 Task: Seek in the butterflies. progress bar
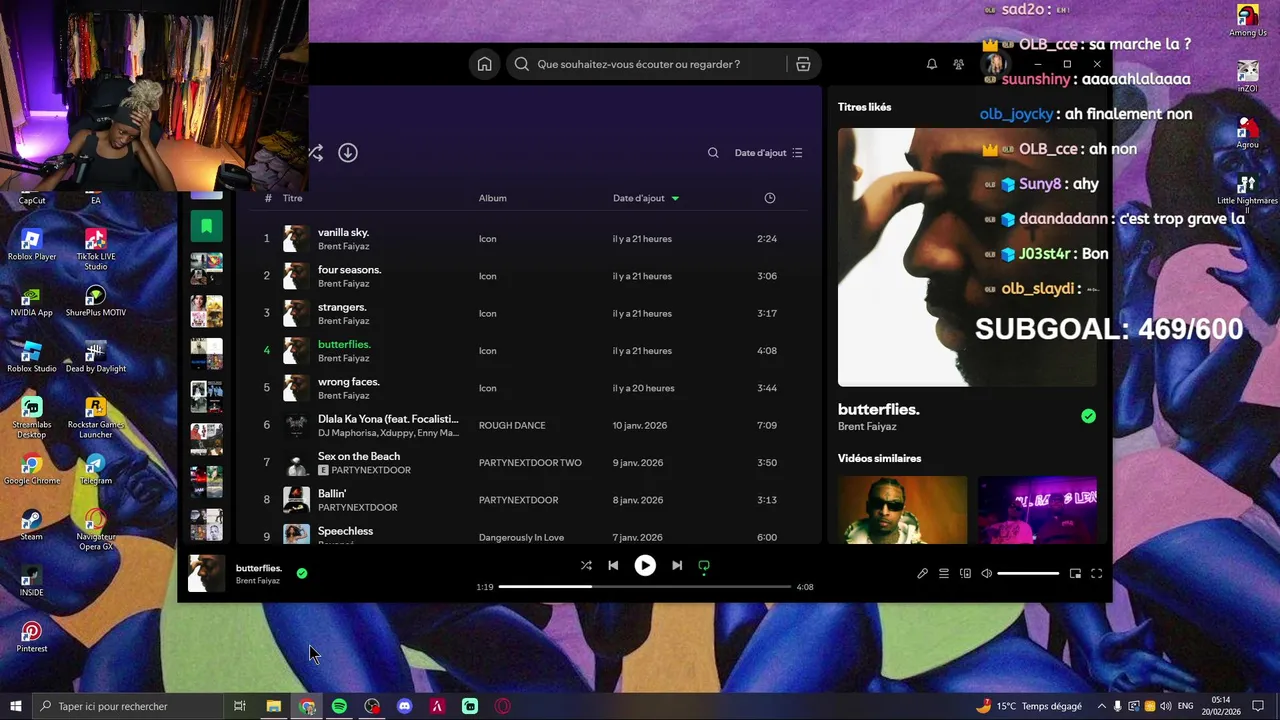click(x=645, y=587)
